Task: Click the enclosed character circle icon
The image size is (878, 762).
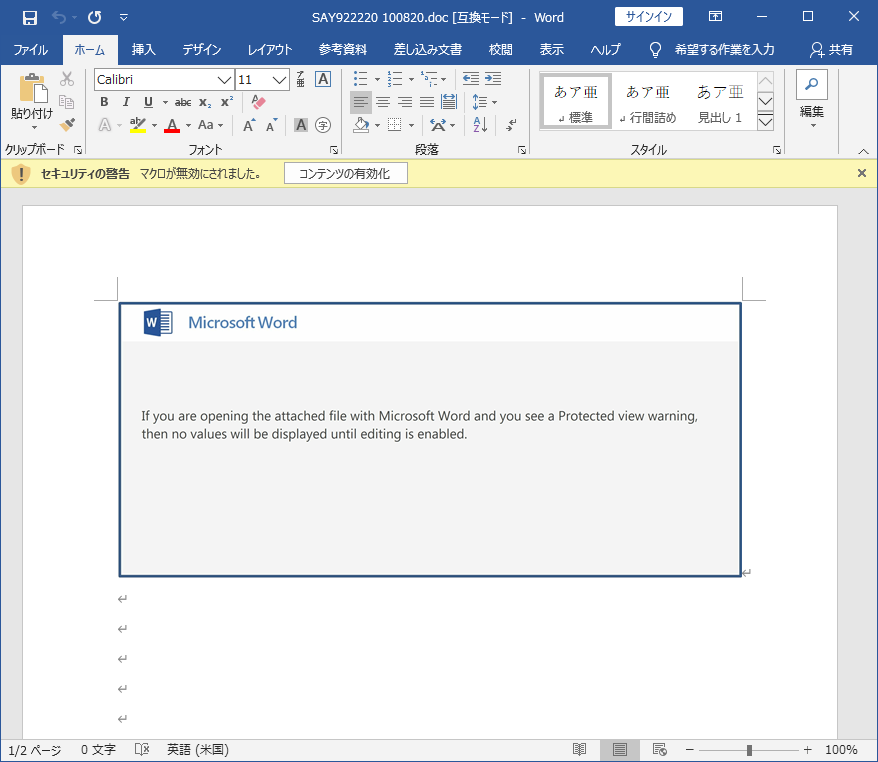Action: click(x=323, y=125)
